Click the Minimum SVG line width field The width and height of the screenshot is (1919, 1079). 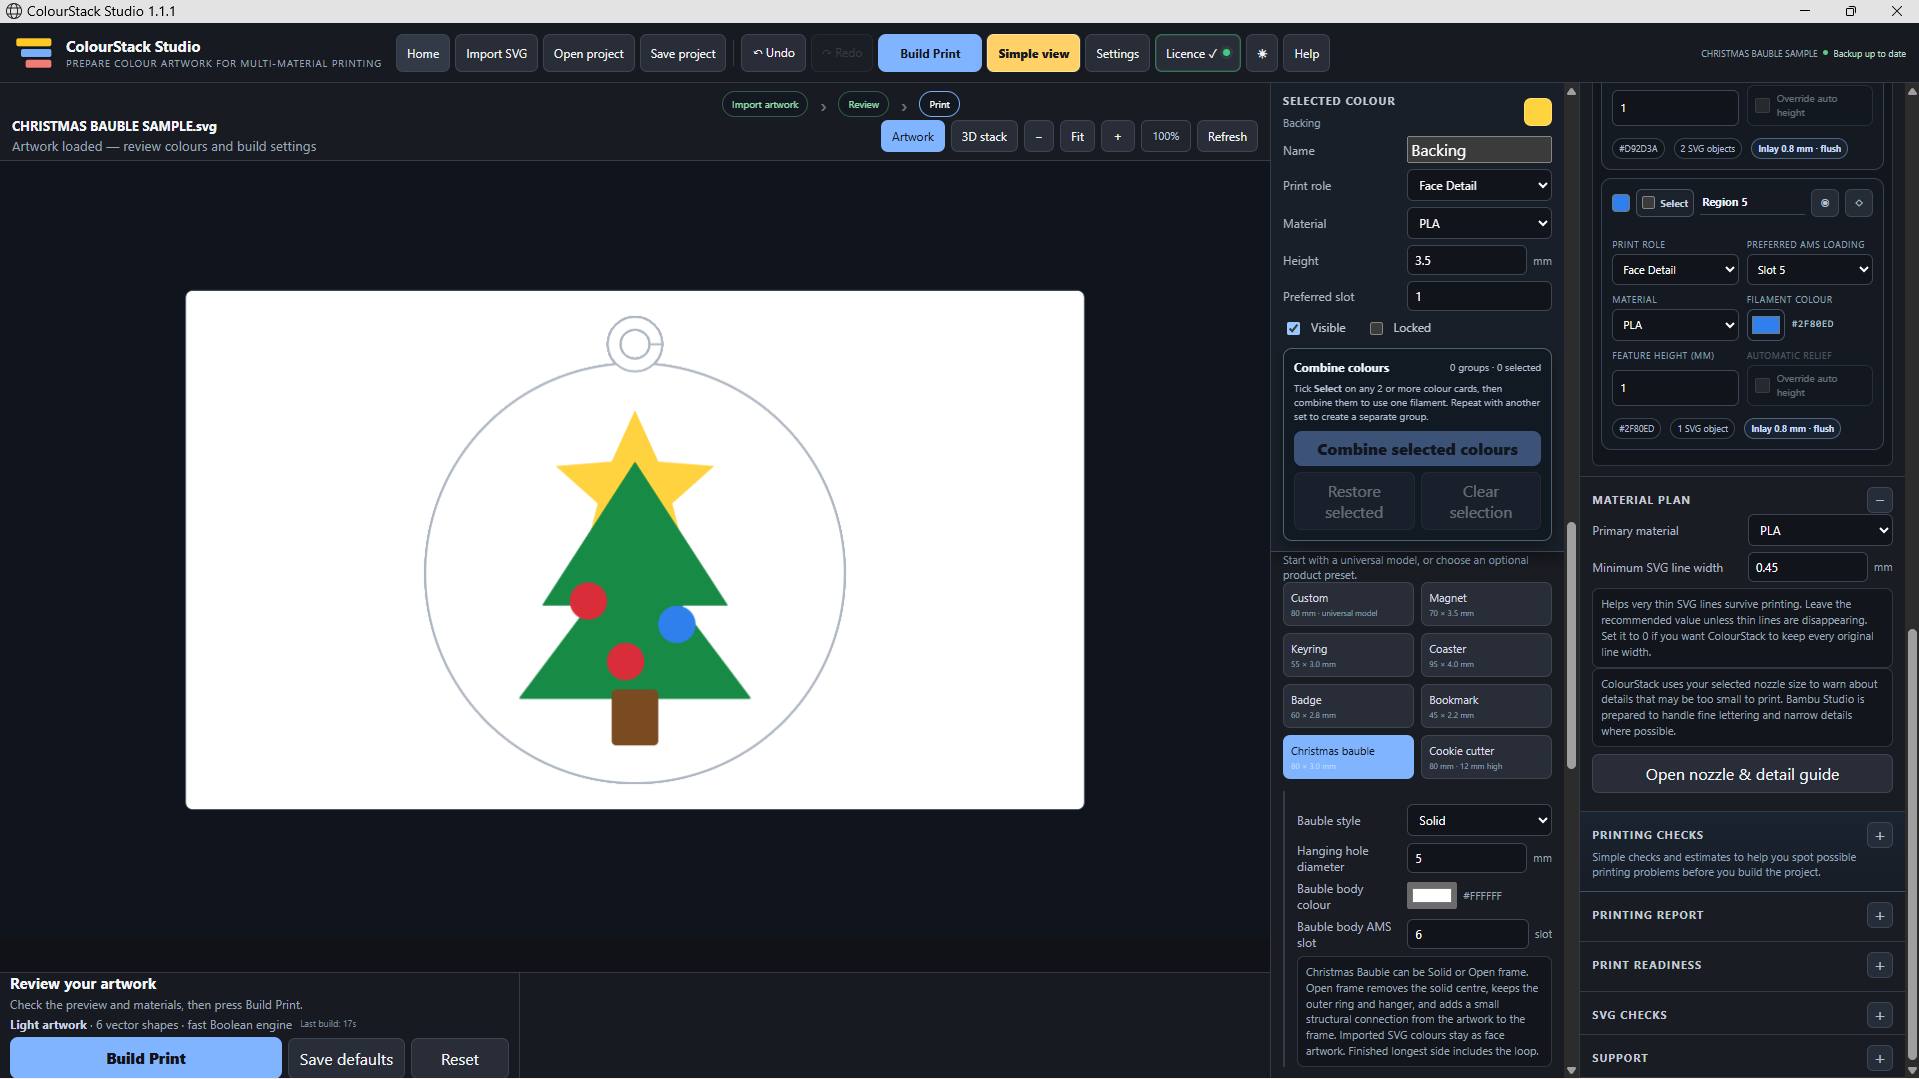(x=1807, y=568)
